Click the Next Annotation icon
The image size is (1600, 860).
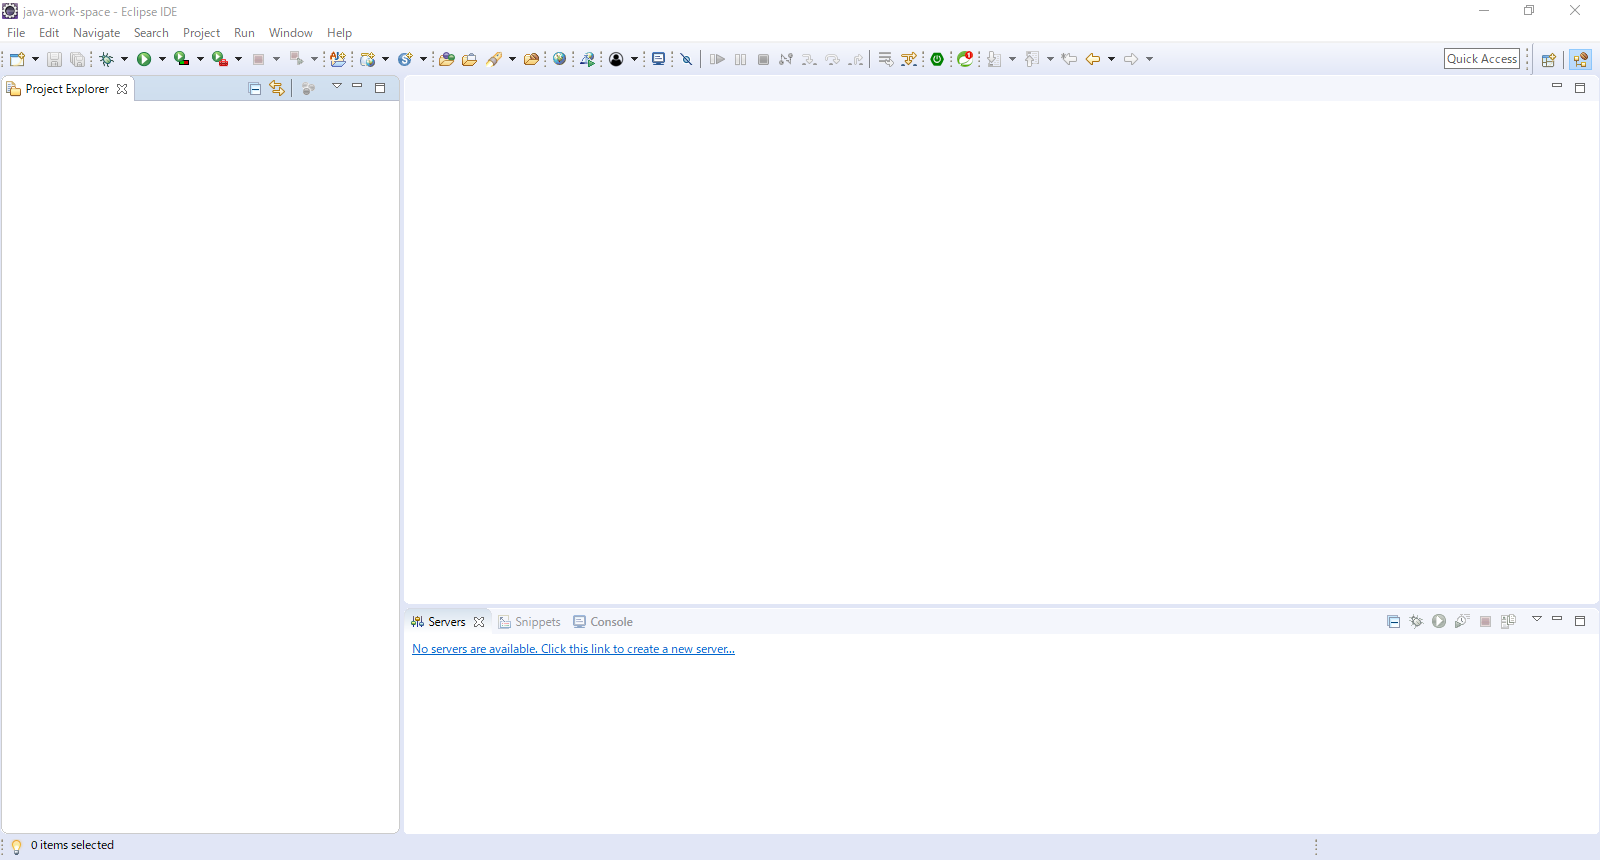click(x=994, y=59)
